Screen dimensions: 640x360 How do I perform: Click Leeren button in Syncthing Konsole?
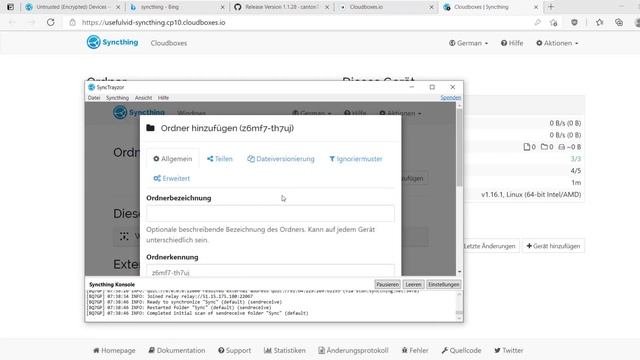(x=413, y=284)
